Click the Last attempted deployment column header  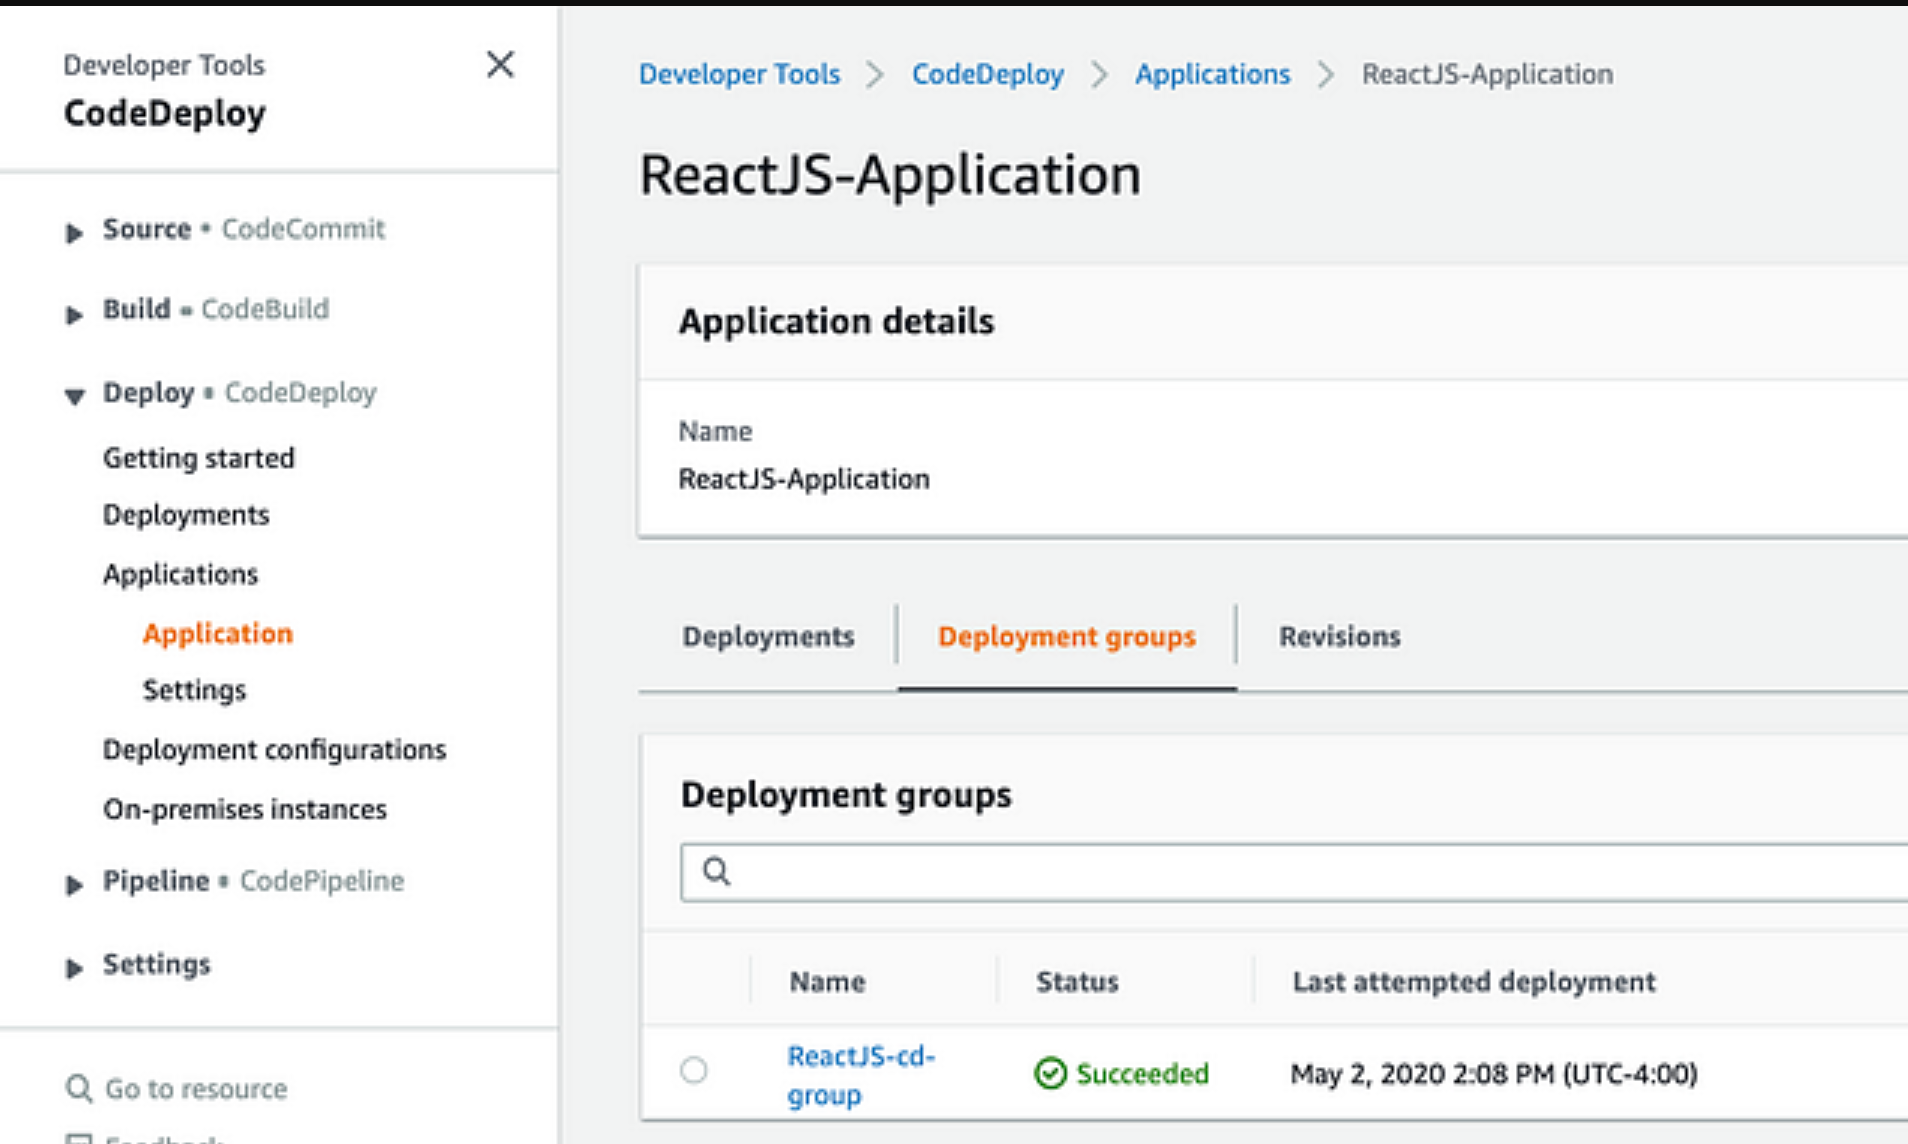point(1474,982)
